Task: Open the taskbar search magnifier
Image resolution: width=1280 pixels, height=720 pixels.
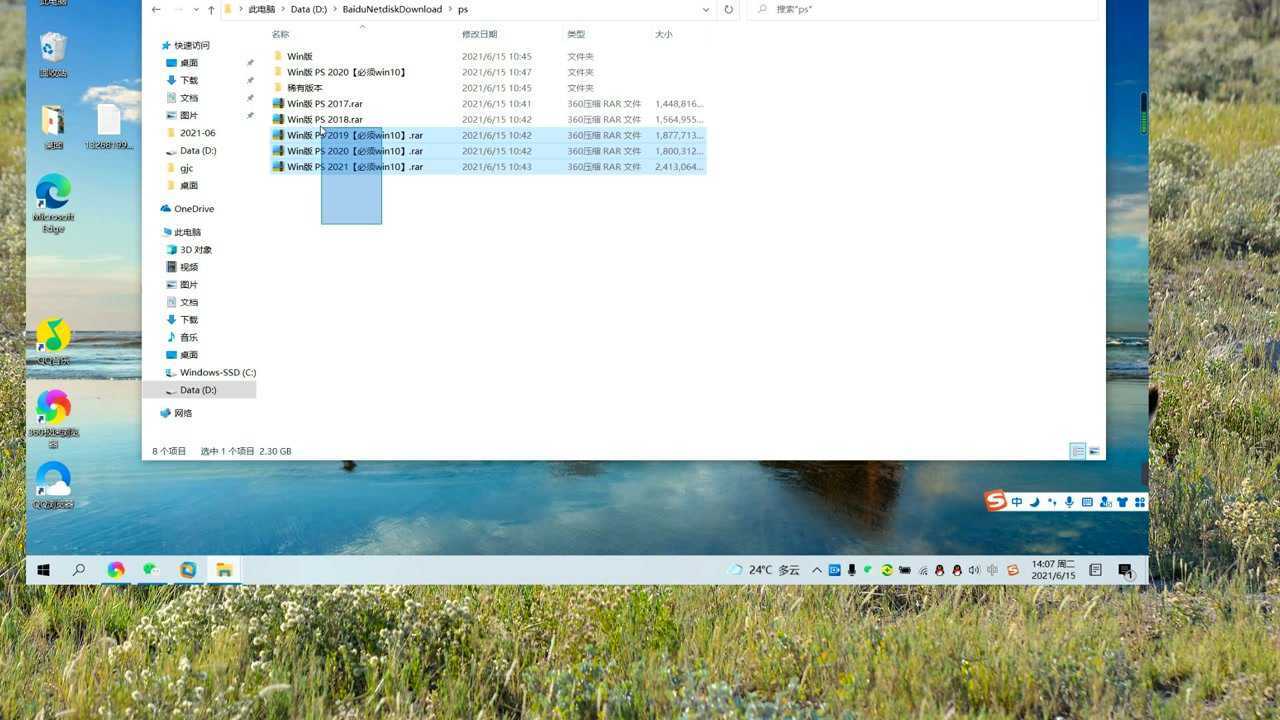Action: click(79, 570)
